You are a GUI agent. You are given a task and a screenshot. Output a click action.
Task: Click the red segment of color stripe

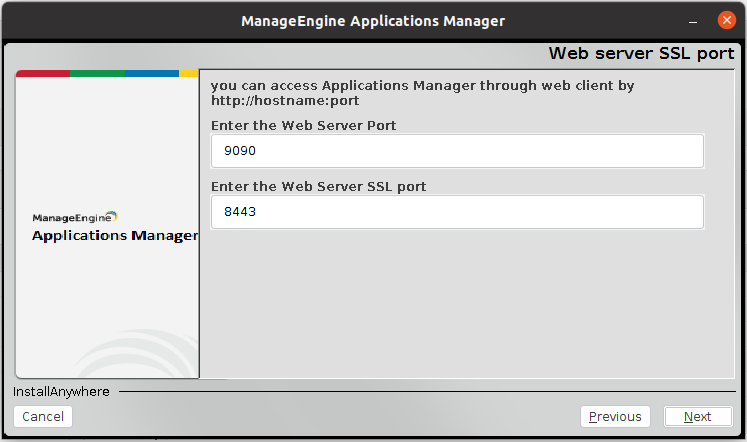tap(43, 73)
